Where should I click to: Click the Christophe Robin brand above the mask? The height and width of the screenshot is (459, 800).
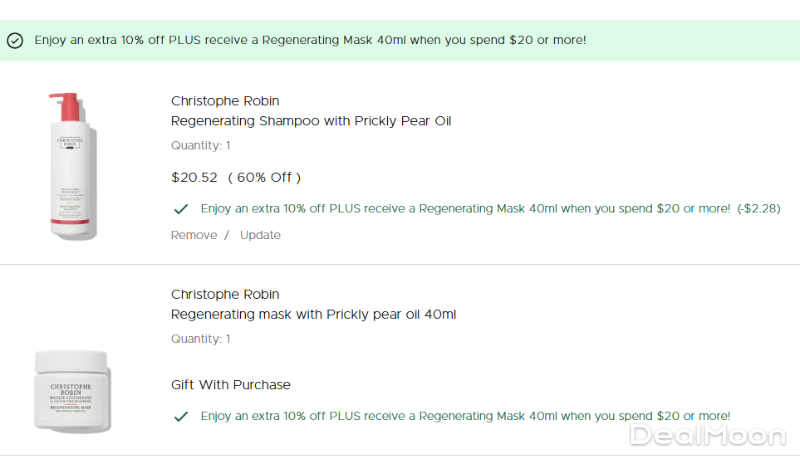[225, 295]
